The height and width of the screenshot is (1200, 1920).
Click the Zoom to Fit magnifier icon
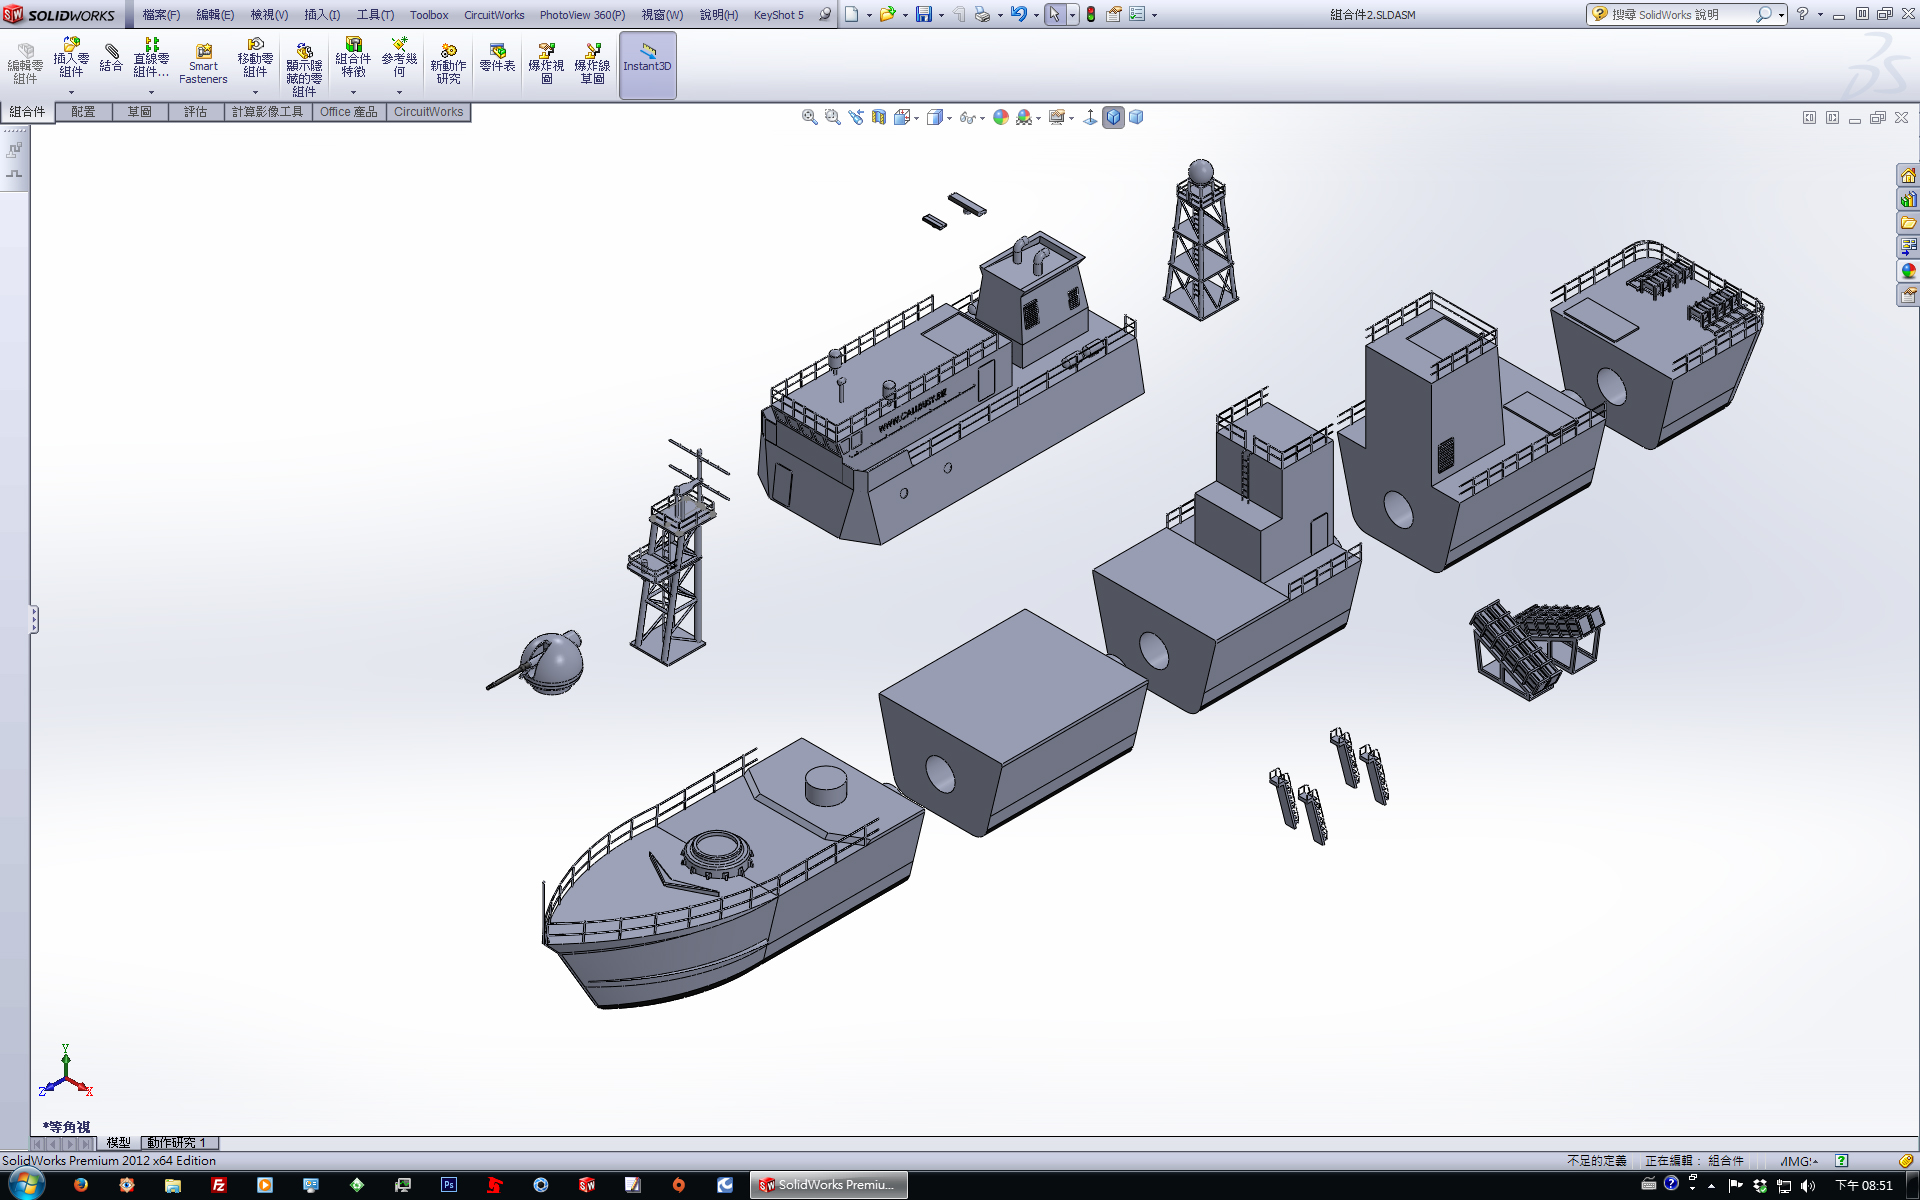pos(809,117)
